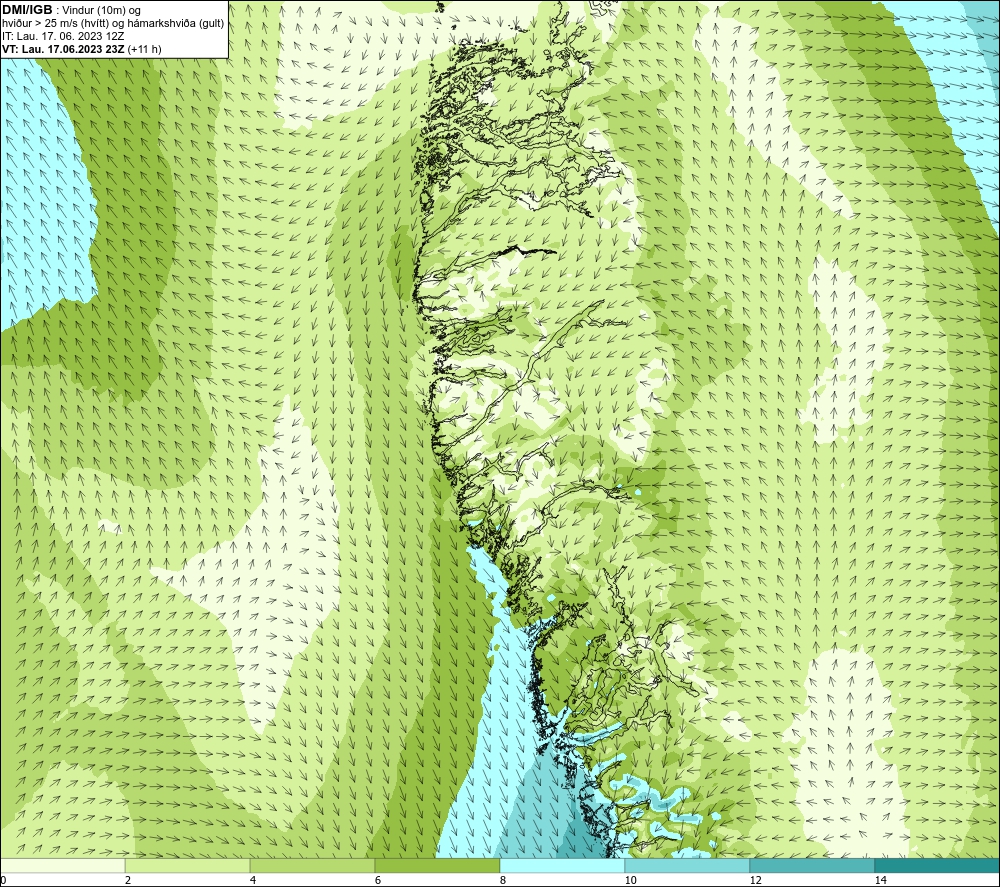The height and width of the screenshot is (887, 1000).
Task: Click the light cyan legend swatch between 8 and 10
Action: click(x=562, y=865)
